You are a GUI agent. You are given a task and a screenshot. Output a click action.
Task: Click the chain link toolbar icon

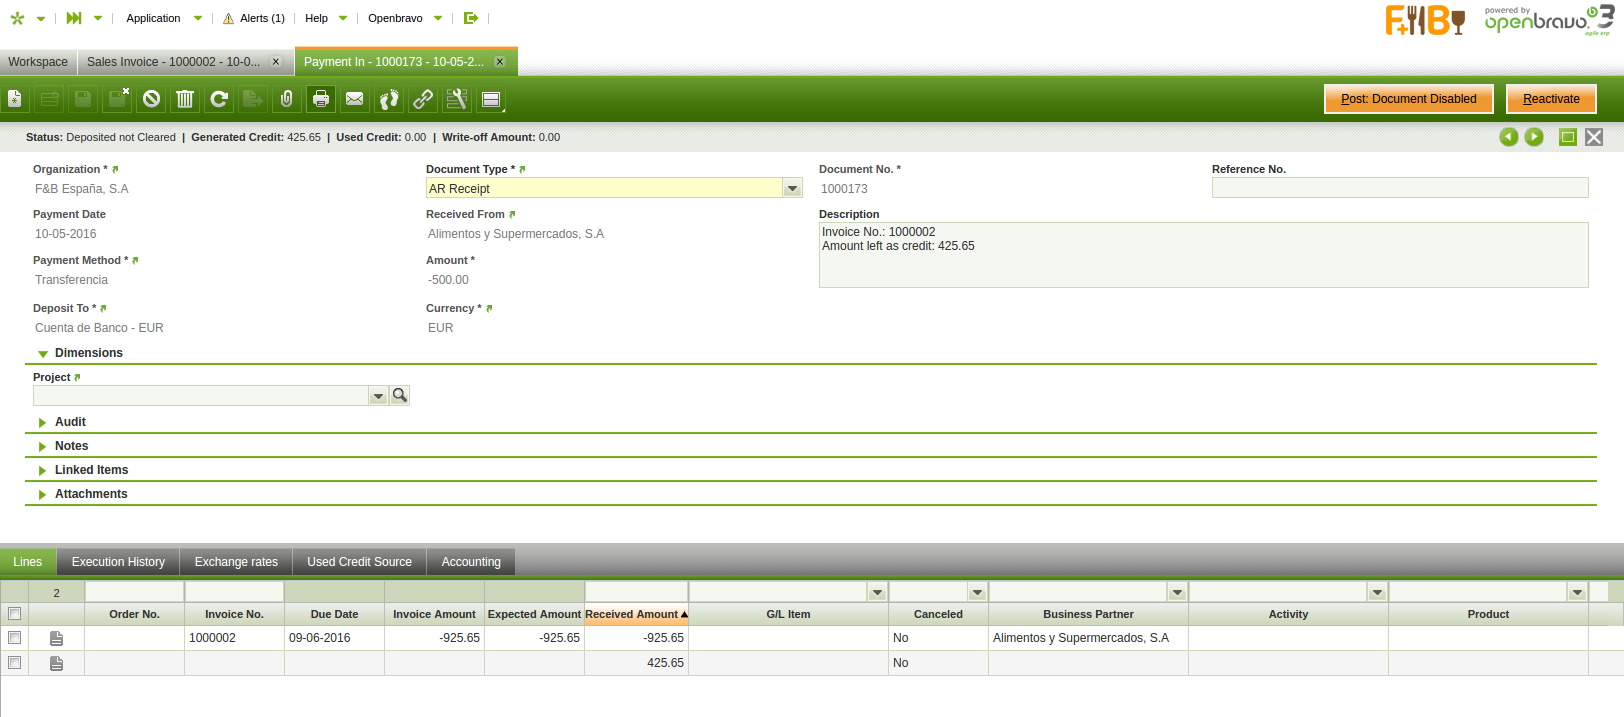point(423,99)
